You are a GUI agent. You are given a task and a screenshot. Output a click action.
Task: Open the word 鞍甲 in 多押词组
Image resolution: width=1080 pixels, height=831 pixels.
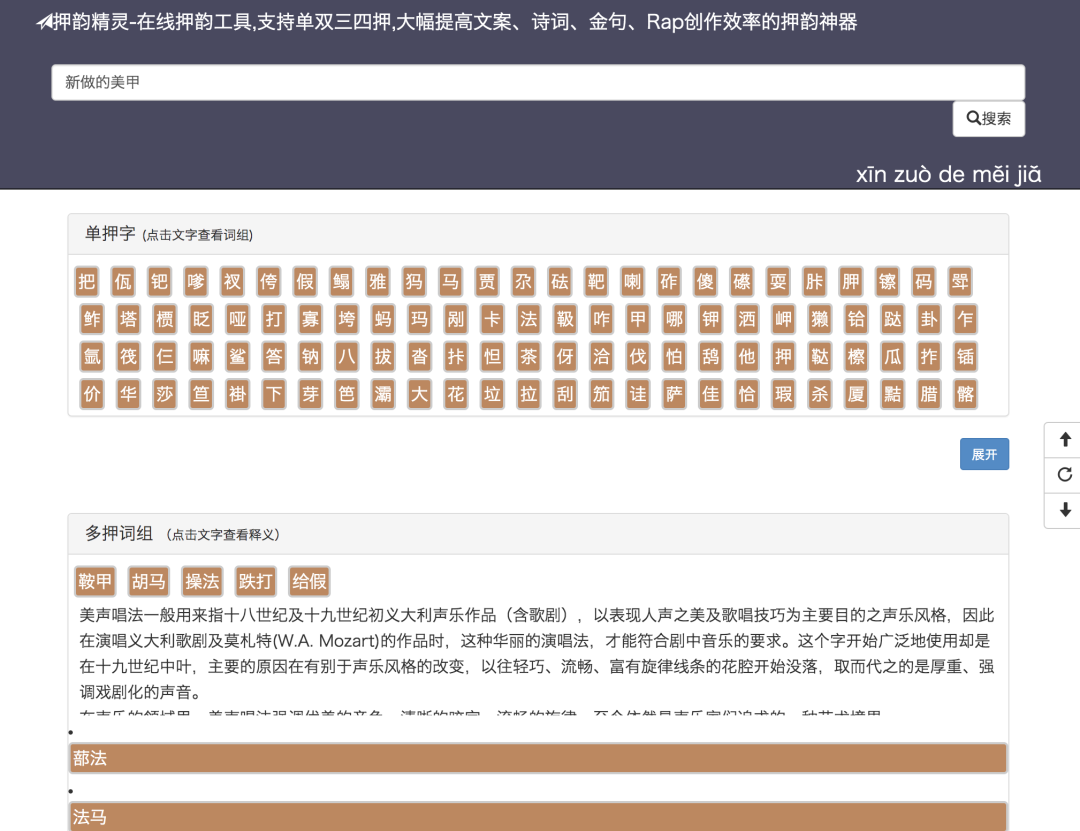95,580
